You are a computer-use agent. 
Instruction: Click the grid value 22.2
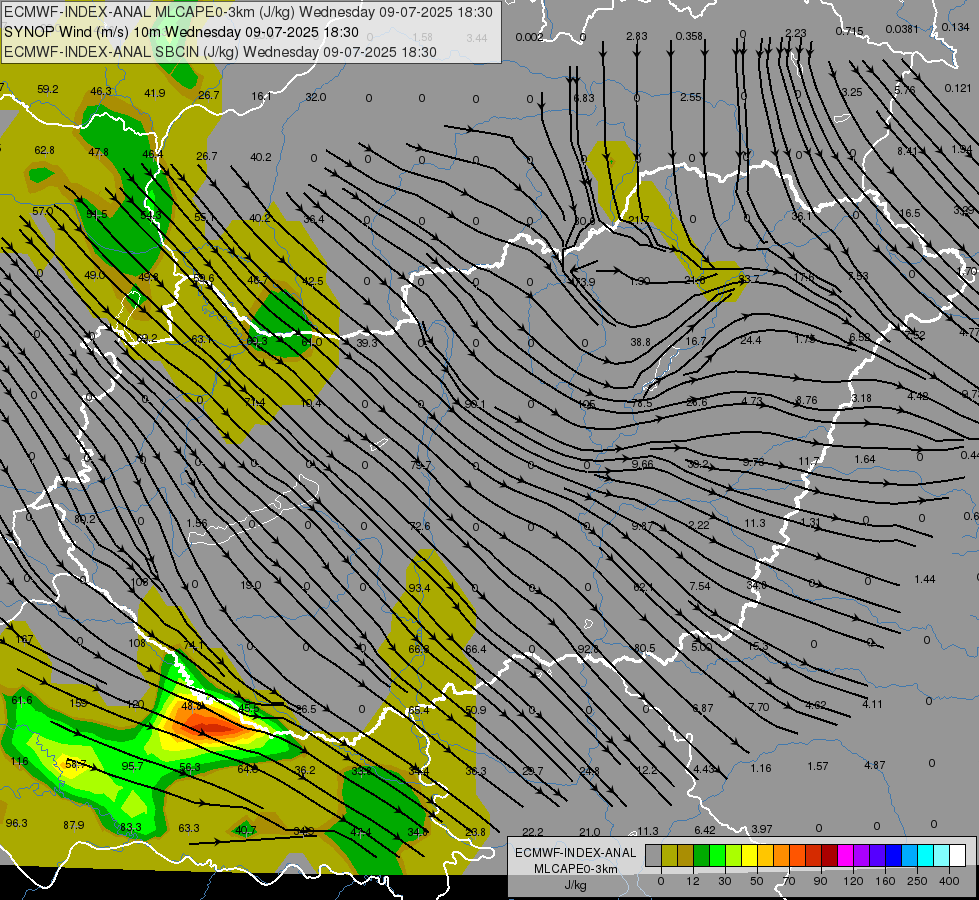532,831
